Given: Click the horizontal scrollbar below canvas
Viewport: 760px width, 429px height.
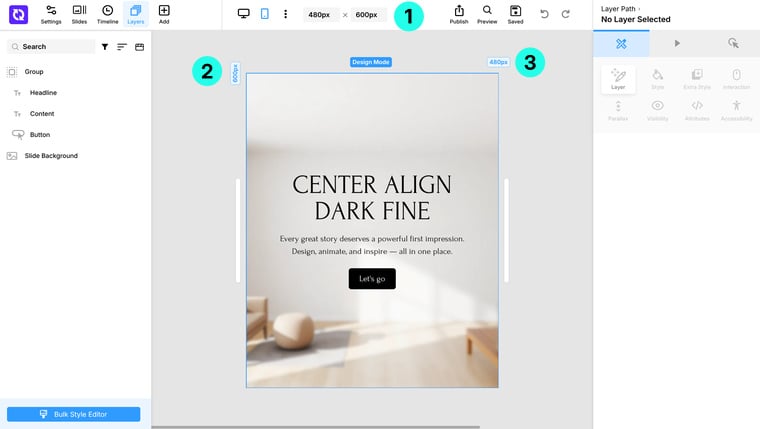Looking at the screenshot, I should (x=316, y=427).
